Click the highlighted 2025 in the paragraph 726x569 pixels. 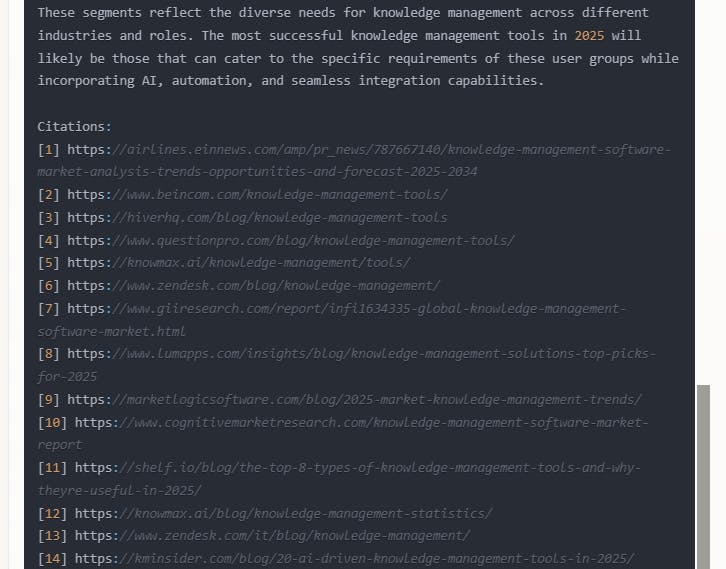pos(590,35)
